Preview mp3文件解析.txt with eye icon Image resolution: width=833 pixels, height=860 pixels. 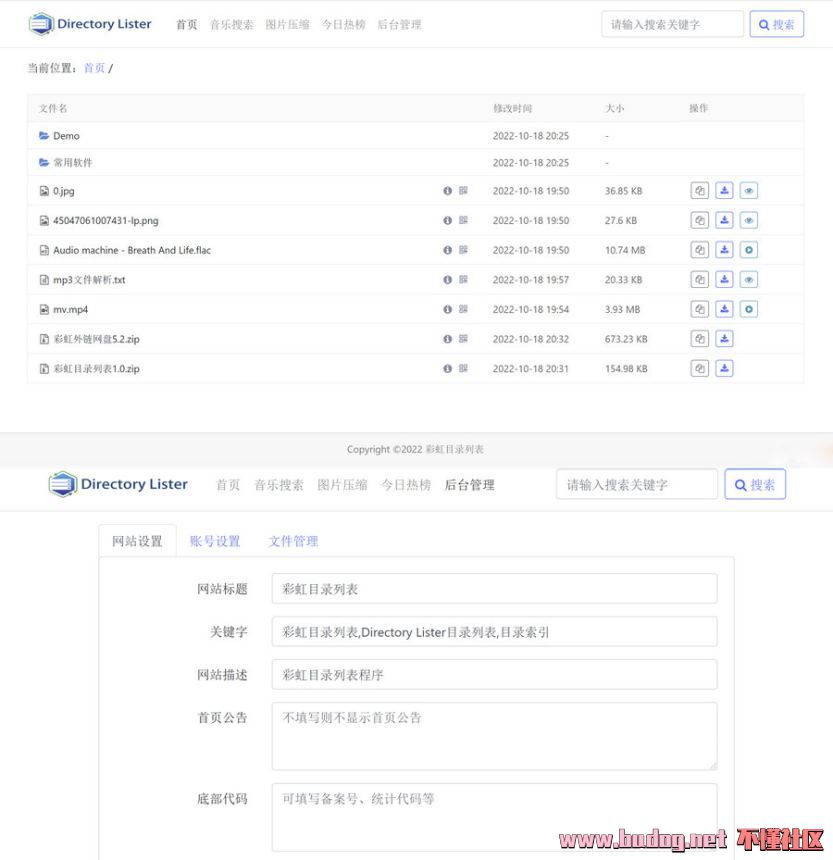[749, 280]
